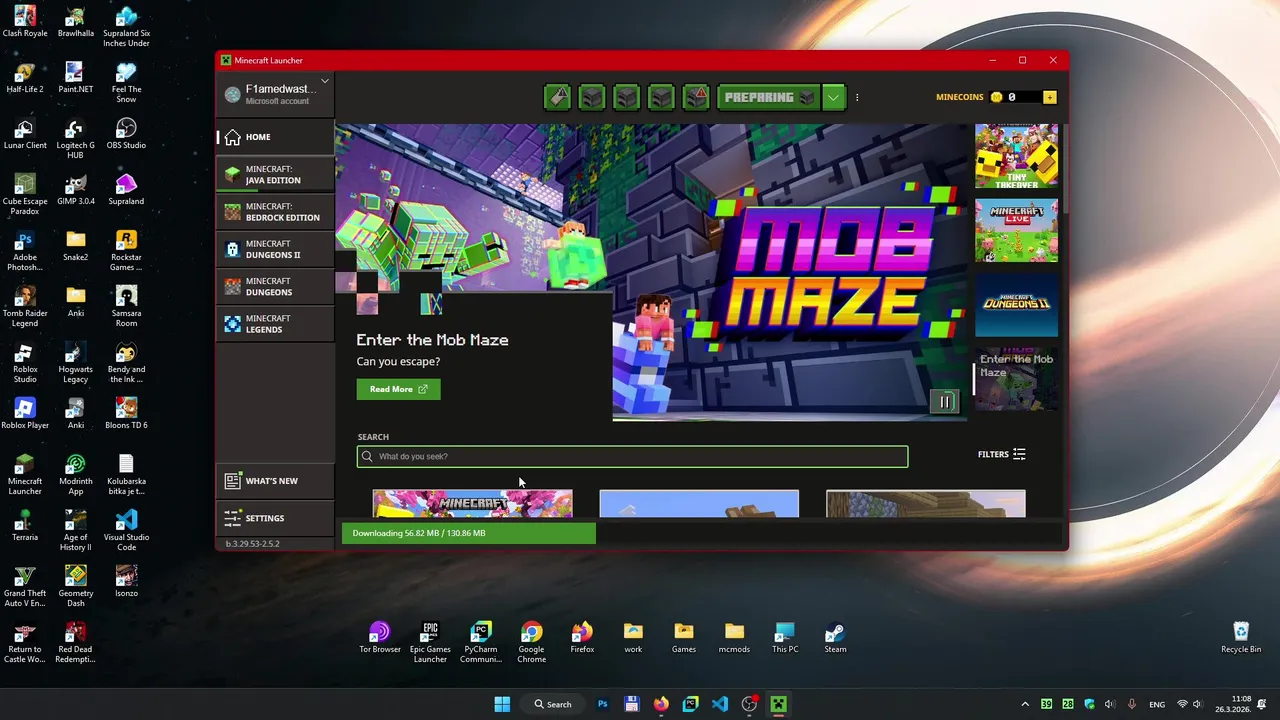
Task: Open Roblox Studio desktop icon
Action: (x=25, y=362)
